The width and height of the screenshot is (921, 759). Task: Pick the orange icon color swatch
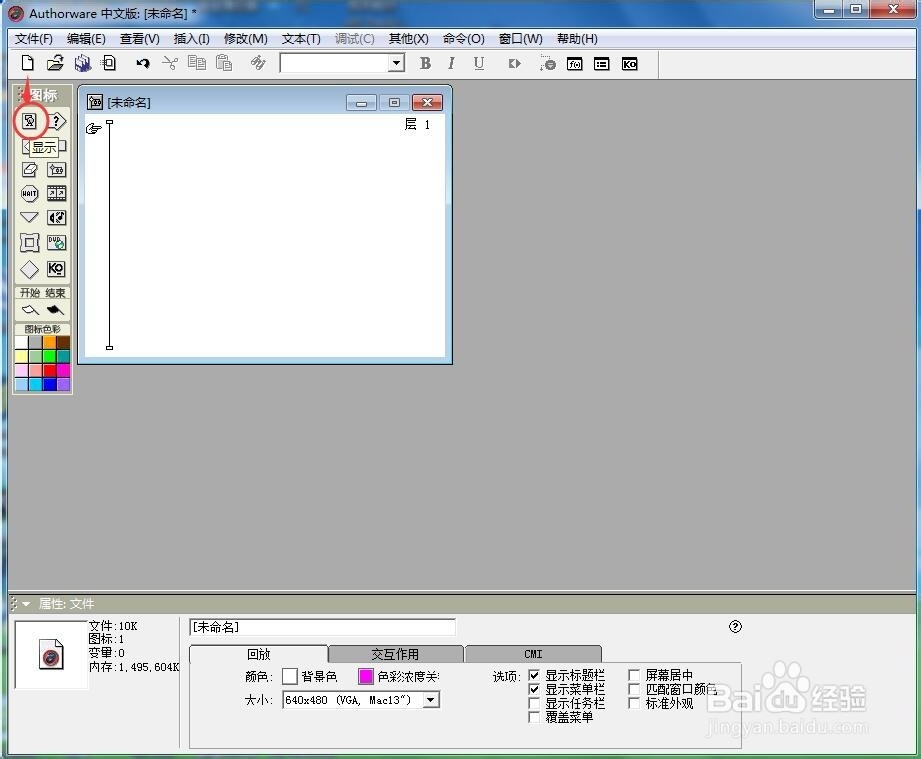pyautogui.click(x=49, y=342)
